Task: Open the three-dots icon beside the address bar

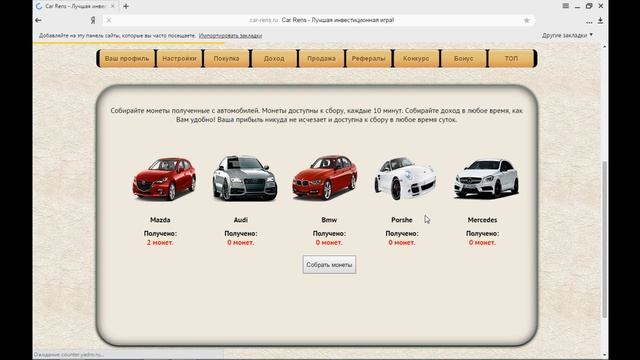Action: tap(589, 22)
